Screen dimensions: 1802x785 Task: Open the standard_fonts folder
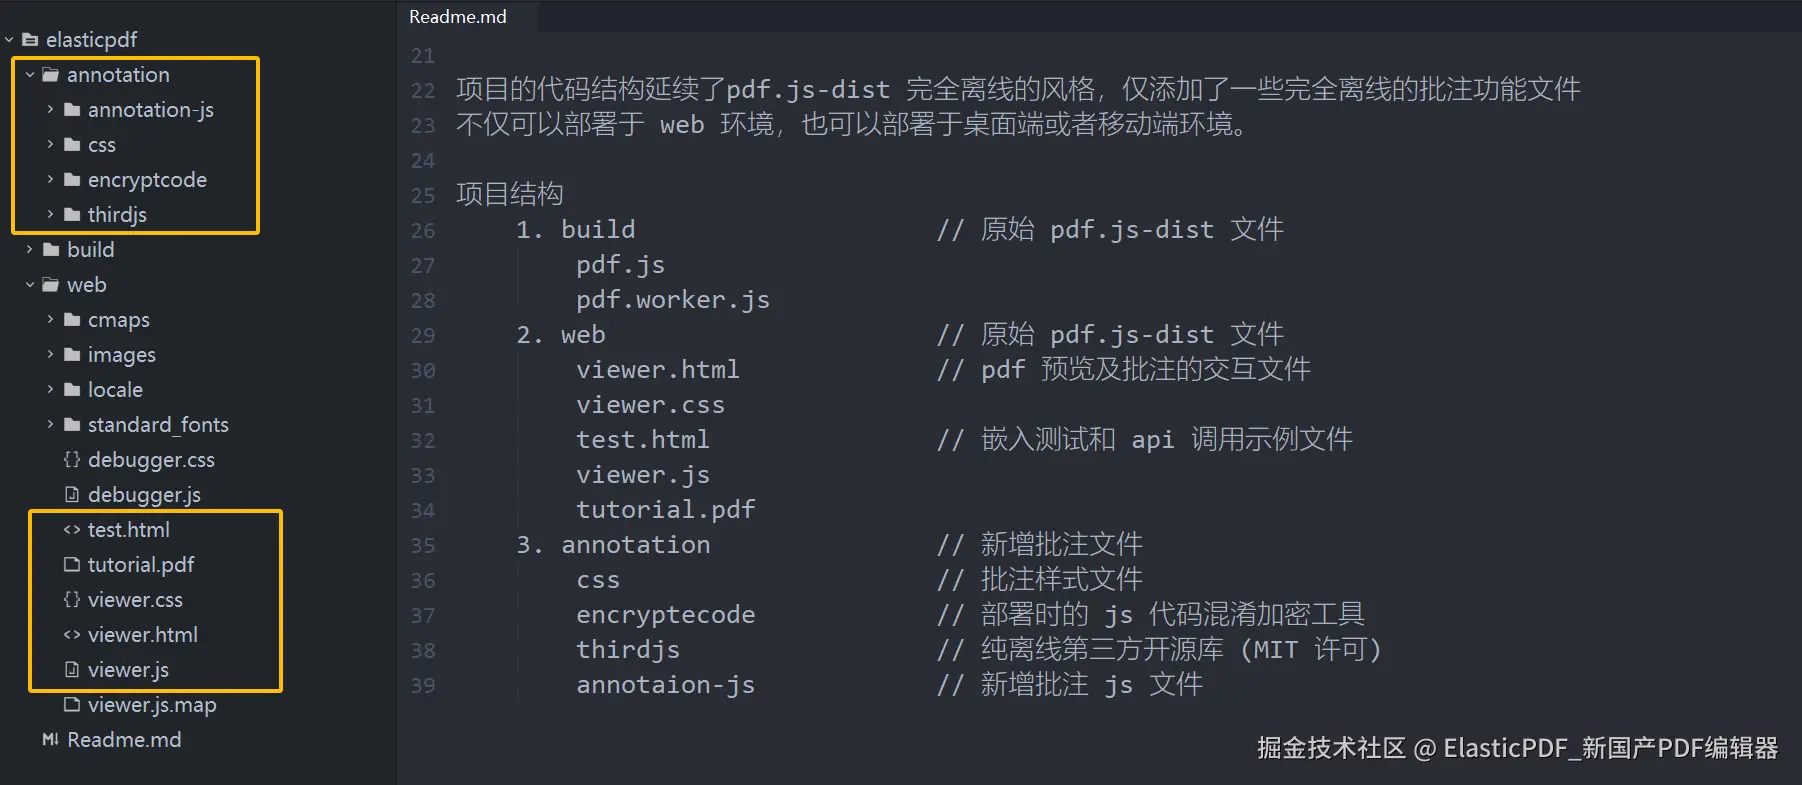159,424
